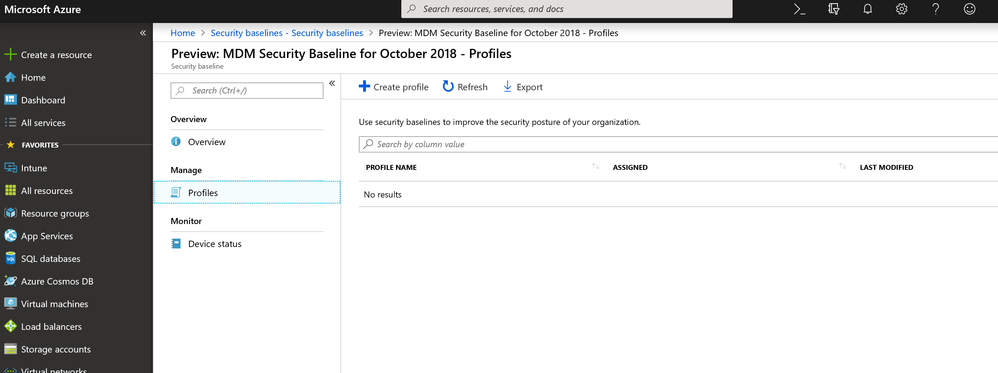This screenshot has height=373, width=998.
Task: Go to Home breadcrumb link
Action: click(x=183, y=32)
